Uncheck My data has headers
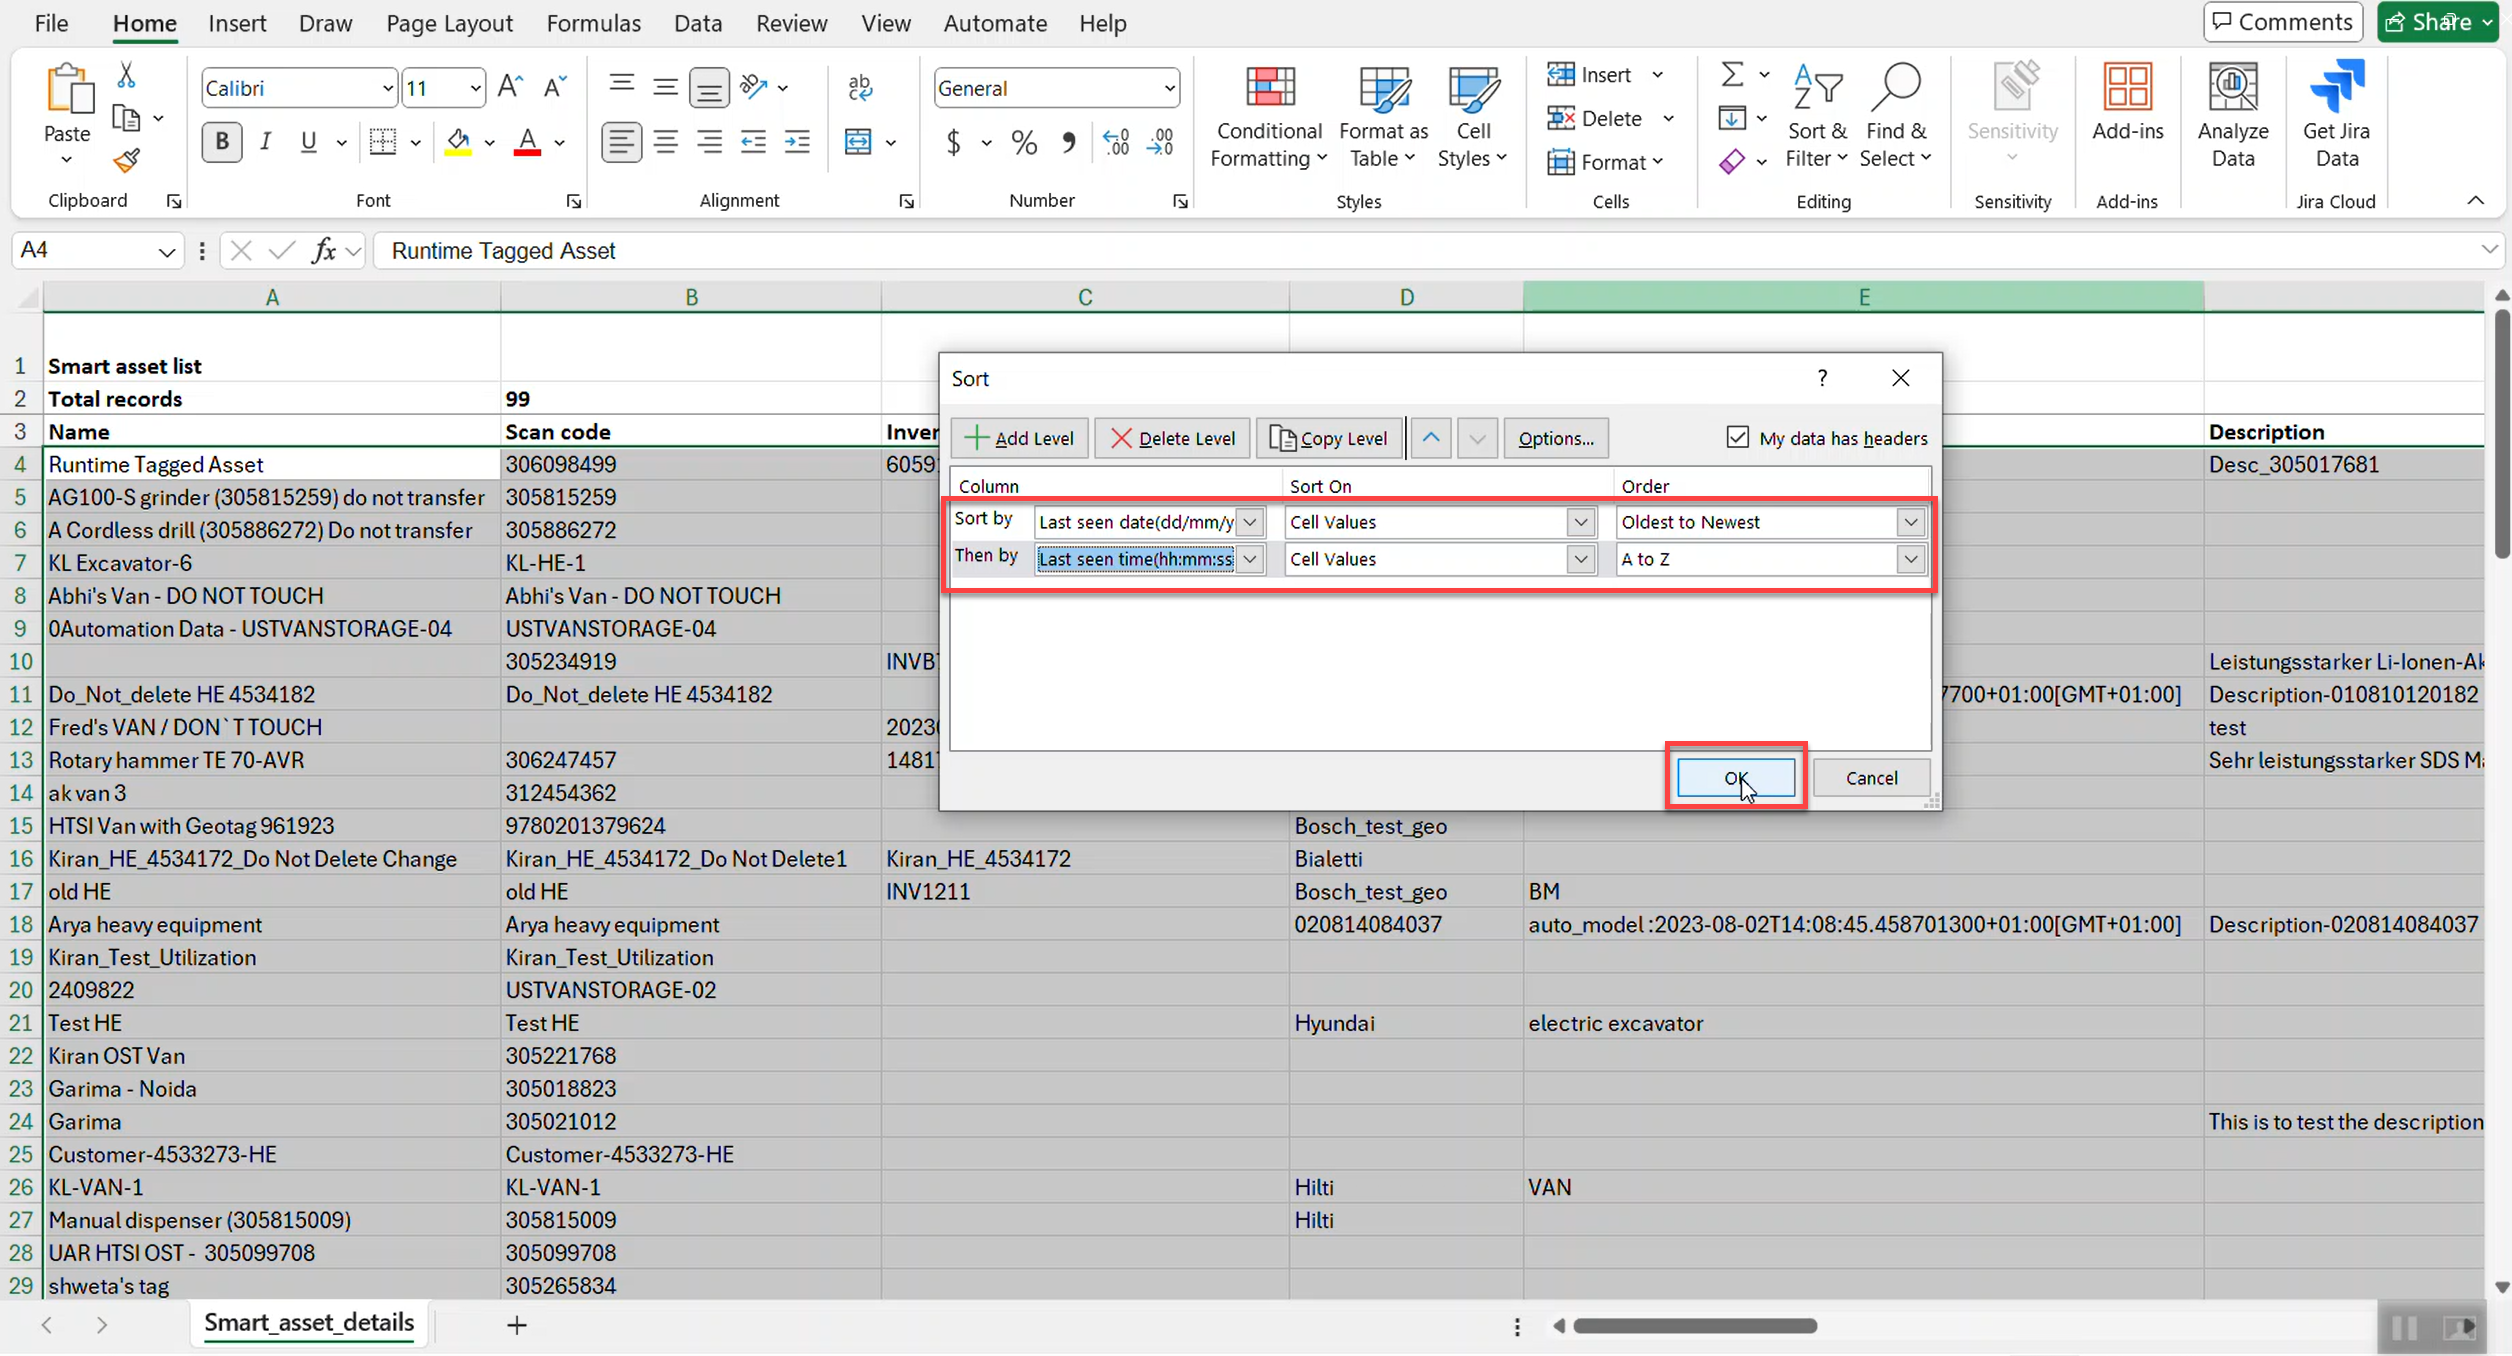Image resolution: width=2512 pixels, height=1356 pixels. [x=1737, y=438]
